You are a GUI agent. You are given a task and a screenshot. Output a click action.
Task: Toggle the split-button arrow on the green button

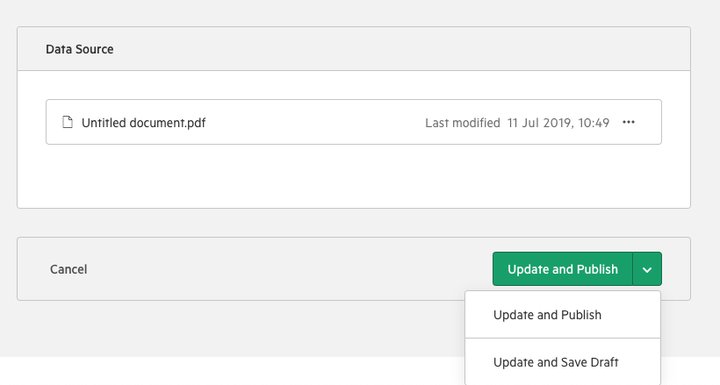pyautogui.click(x=647, y=269)
